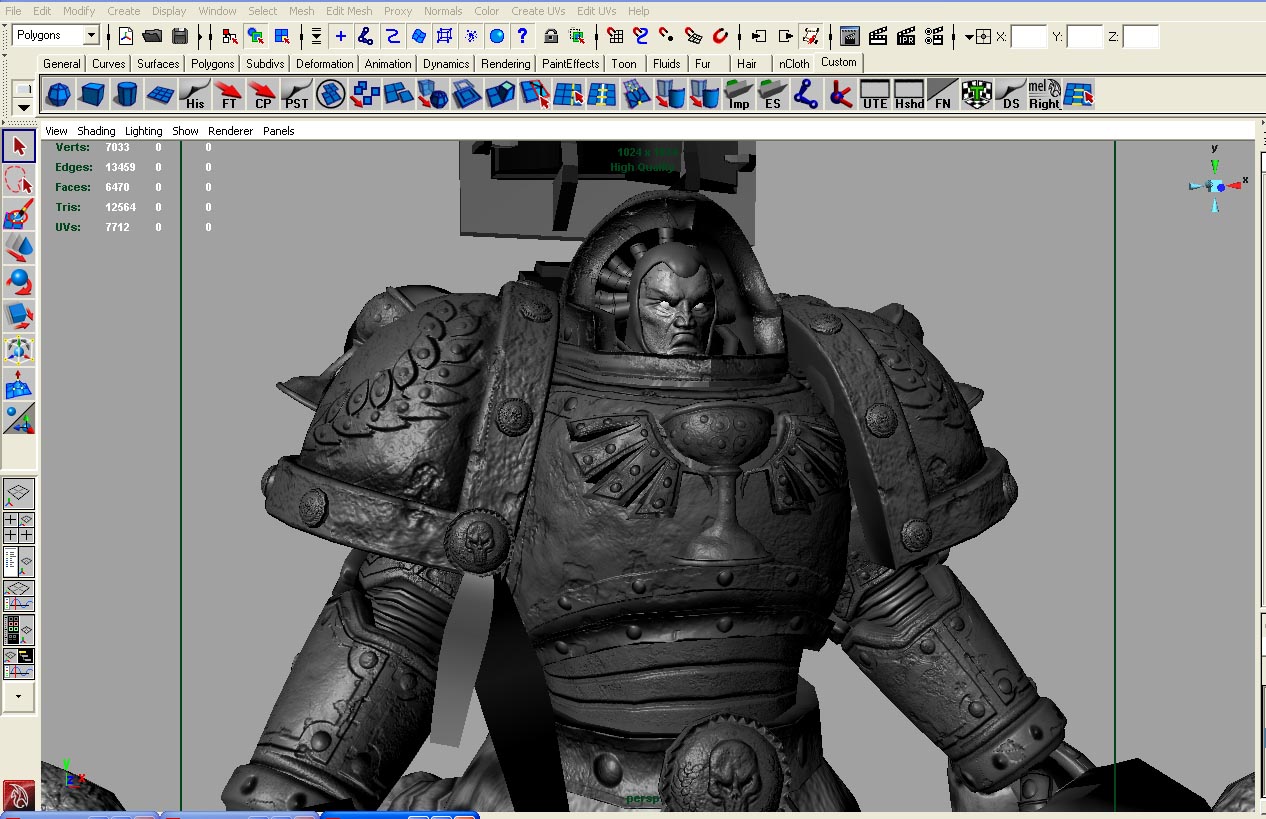1266x819 pixels.
Task: Create a polygon cube from shelf
Action: click(93, 95)
